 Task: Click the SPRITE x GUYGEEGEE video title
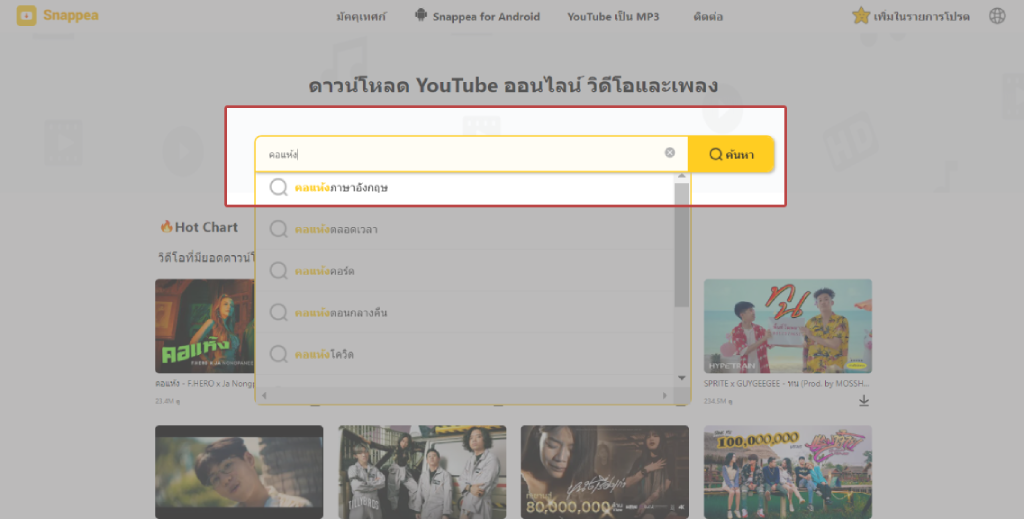pyautogui.click(x=787, y=384)
